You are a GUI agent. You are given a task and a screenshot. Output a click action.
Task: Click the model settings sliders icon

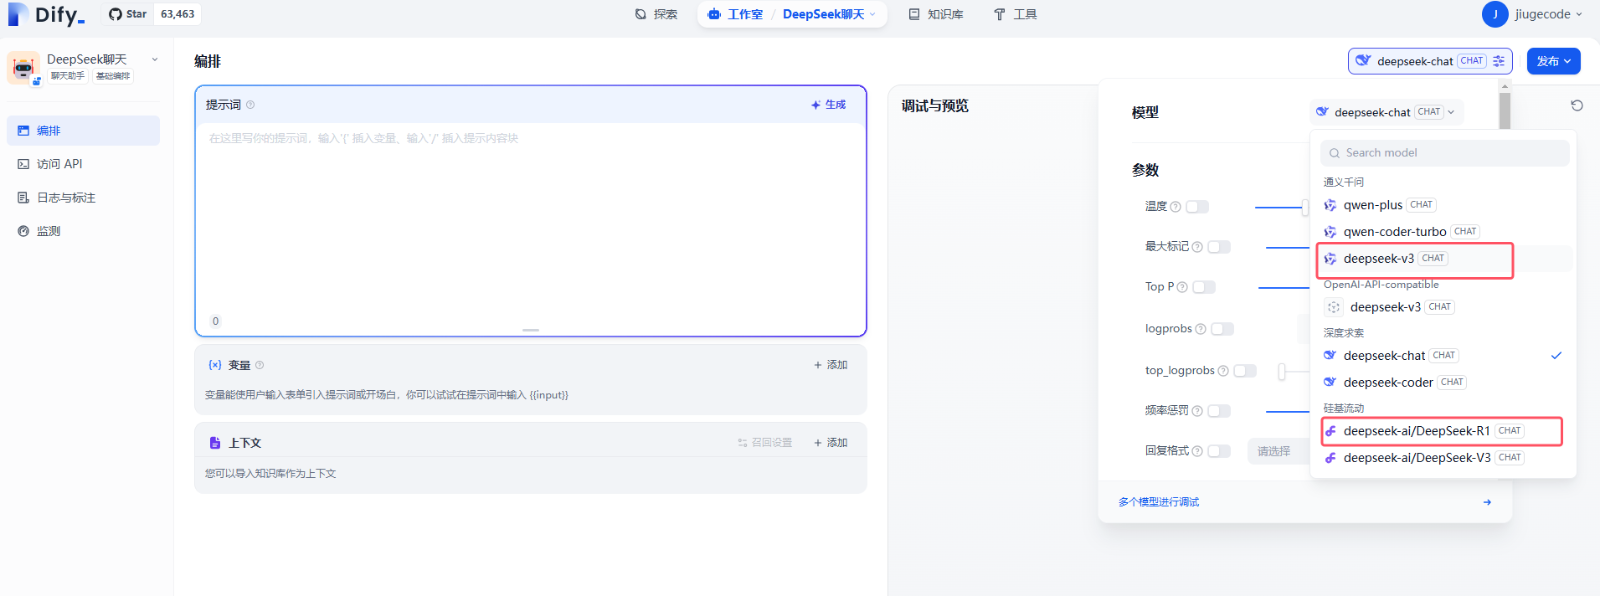click(1498, 61)
